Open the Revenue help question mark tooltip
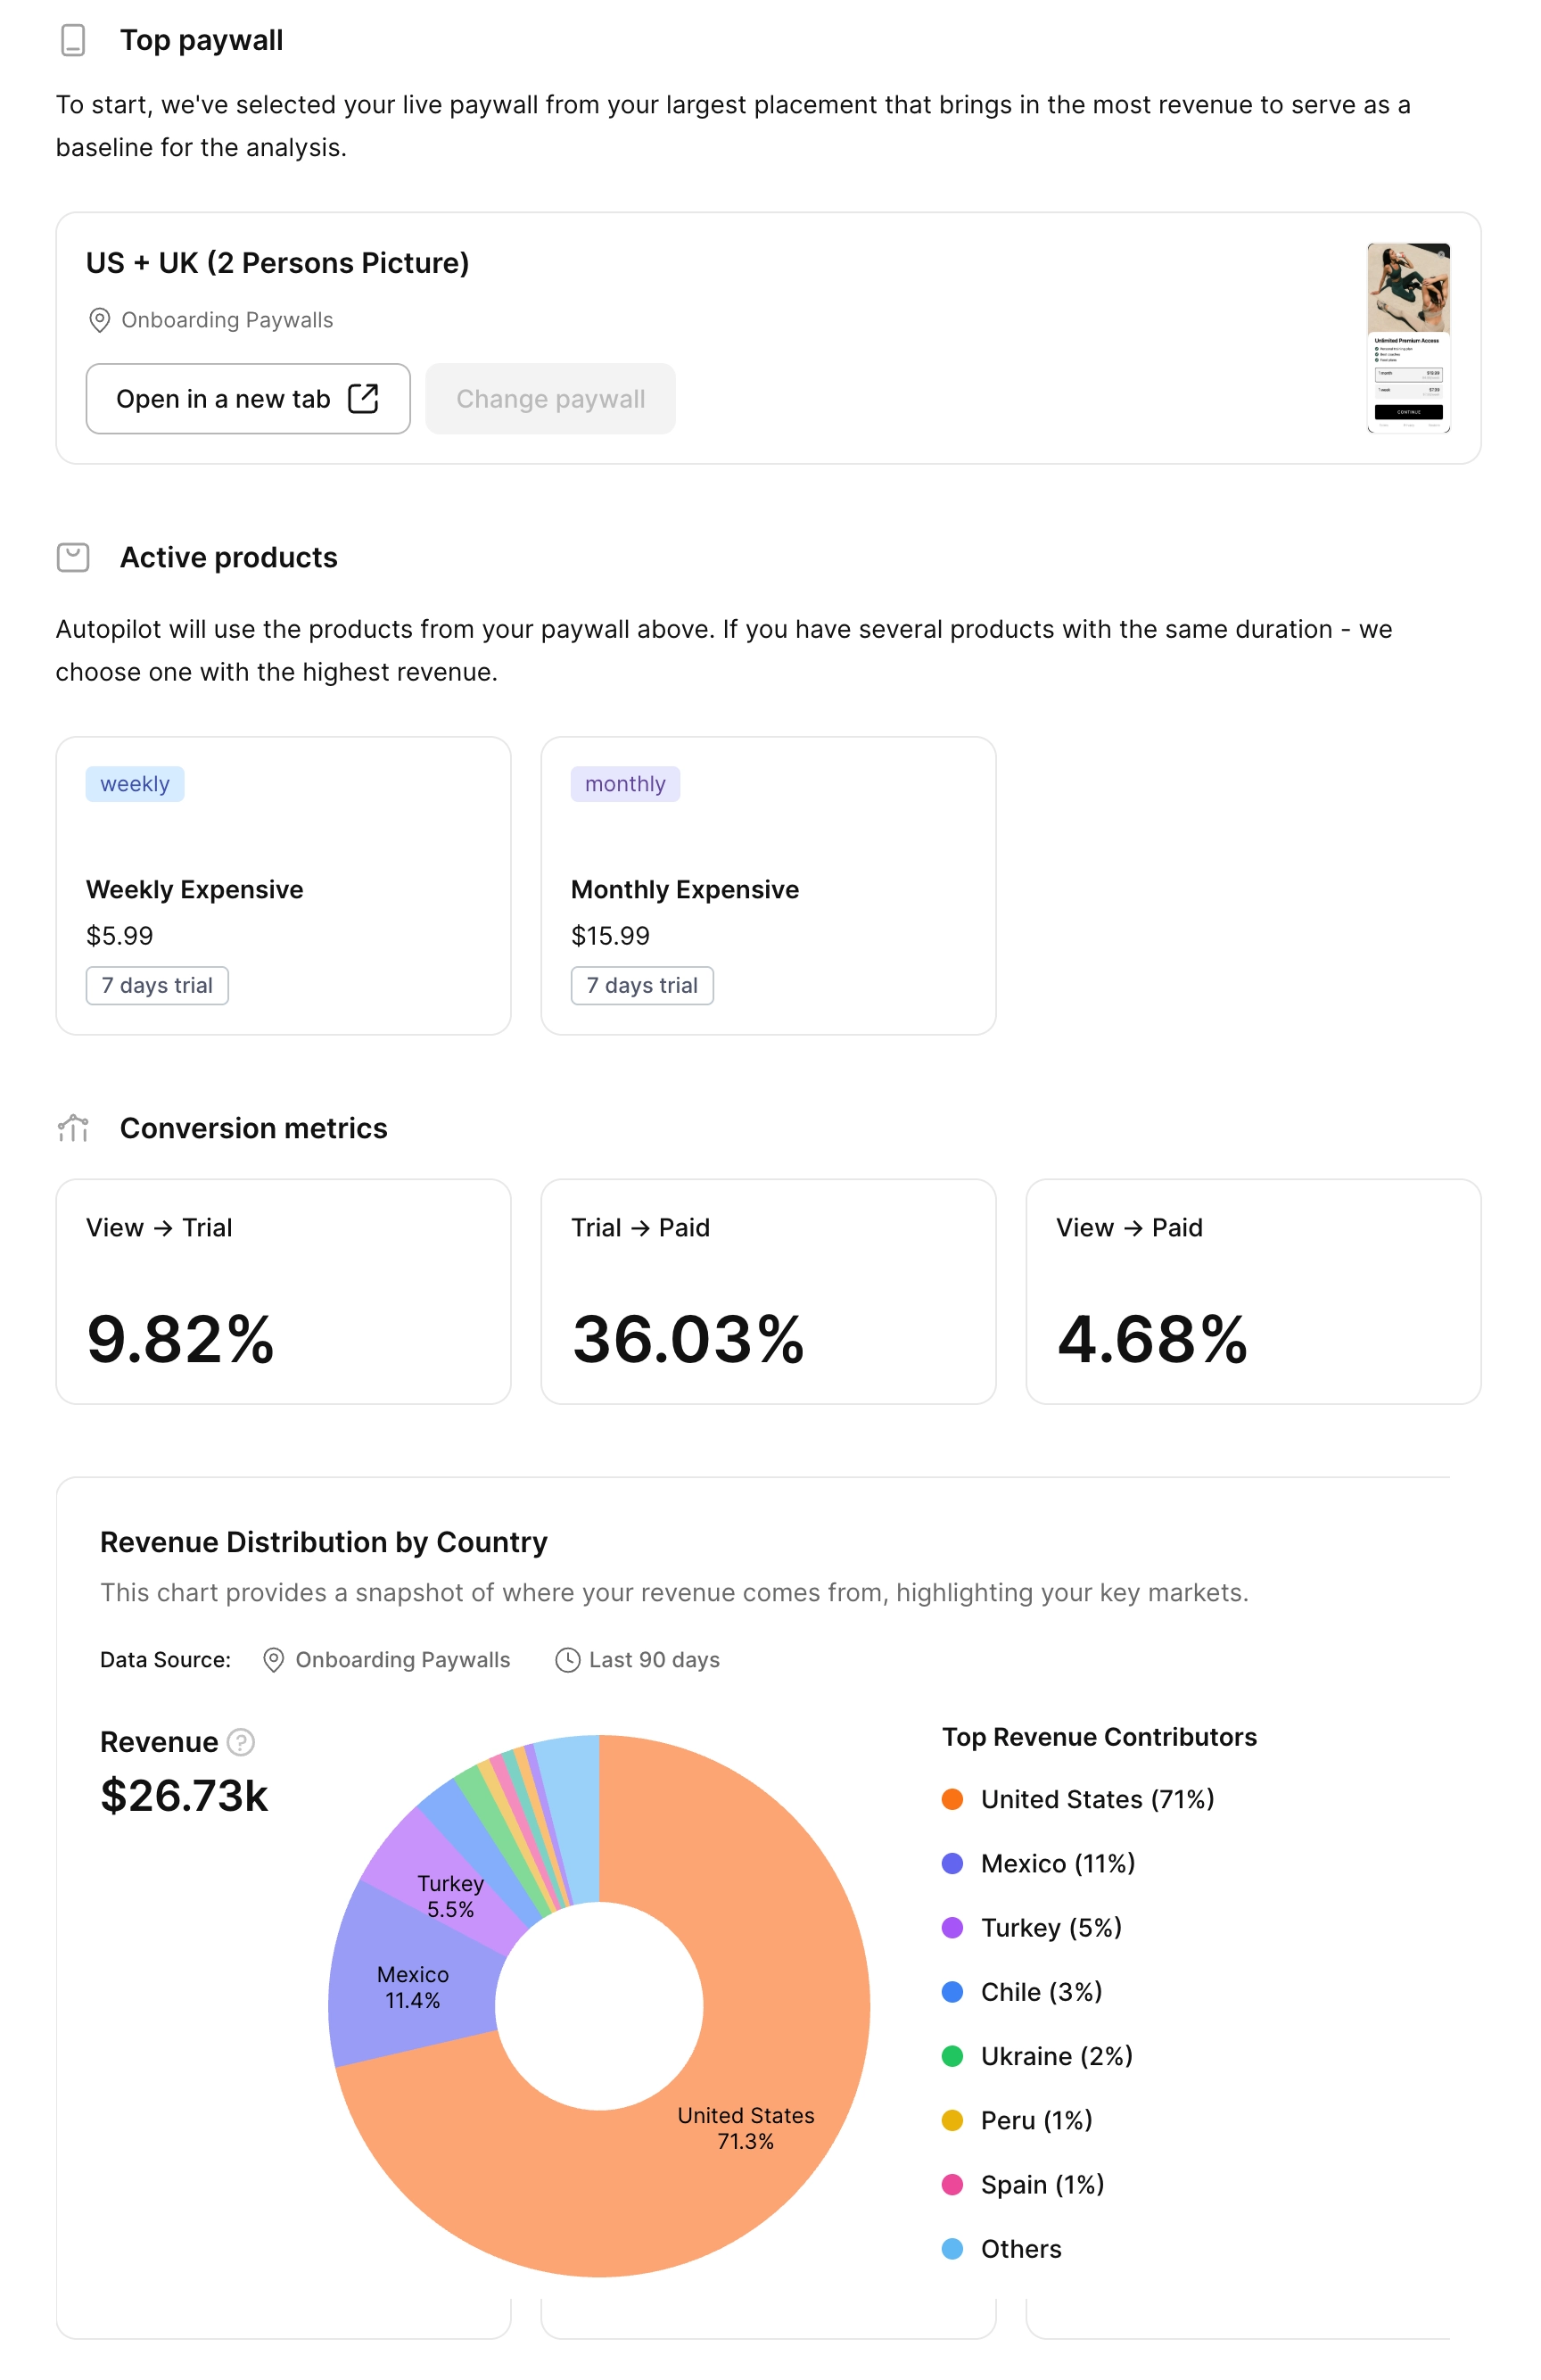 click(239, 1742)
